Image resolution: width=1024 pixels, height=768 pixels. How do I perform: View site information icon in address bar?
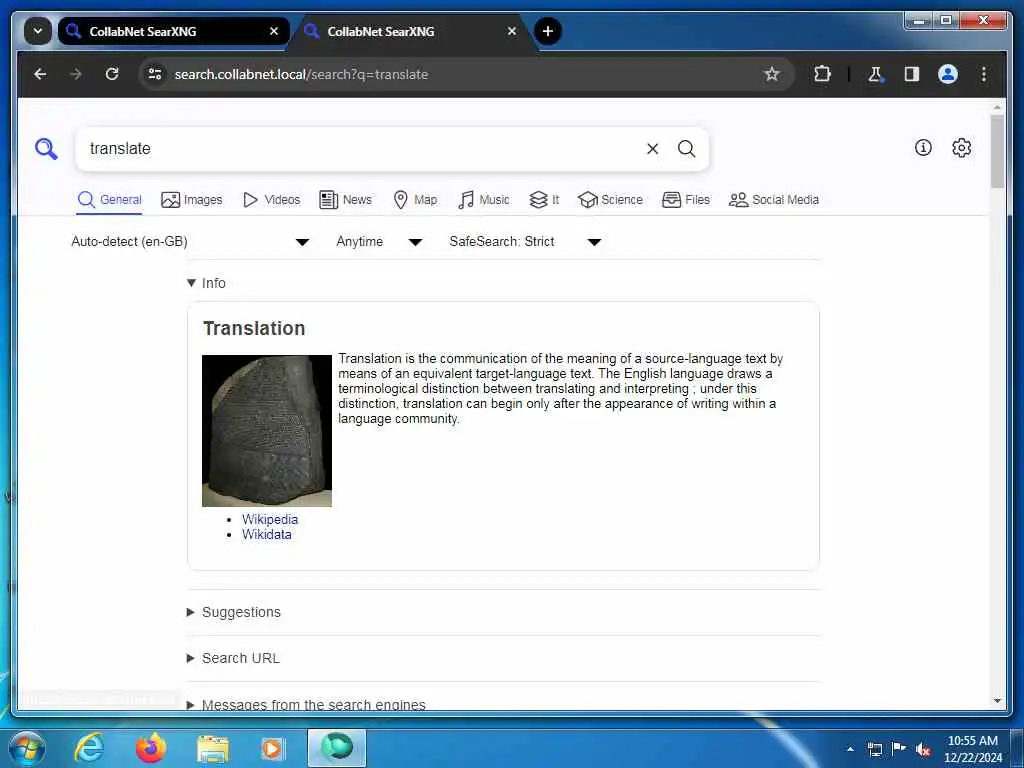pyautogui.click(x=155, y=74)
